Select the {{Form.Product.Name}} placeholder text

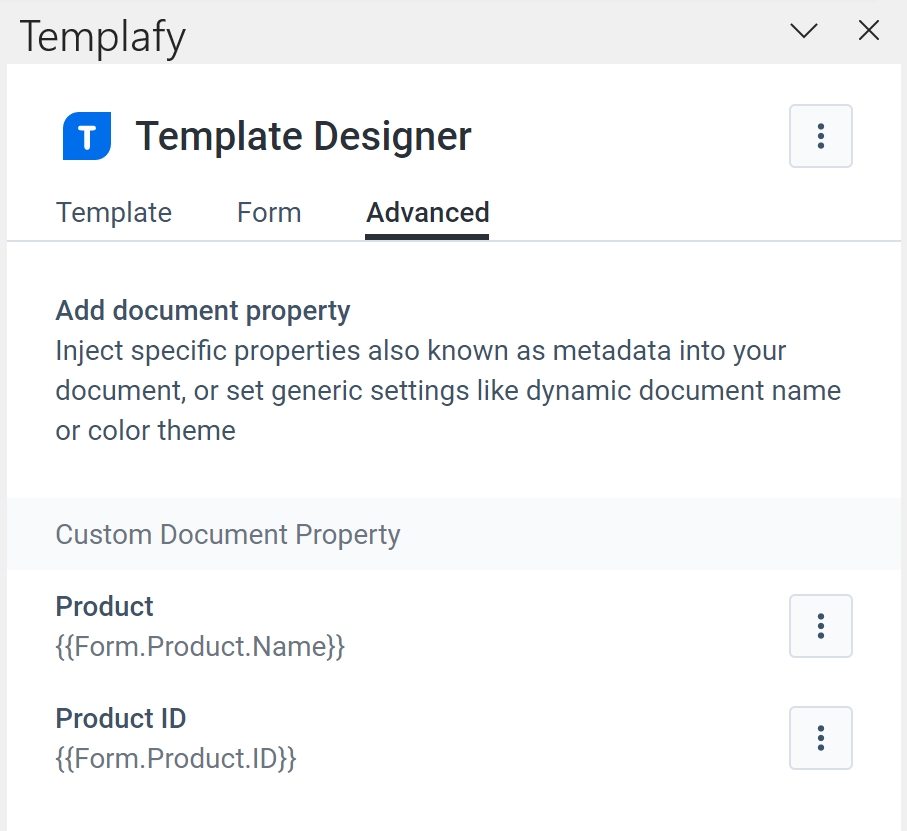(199, 647)
